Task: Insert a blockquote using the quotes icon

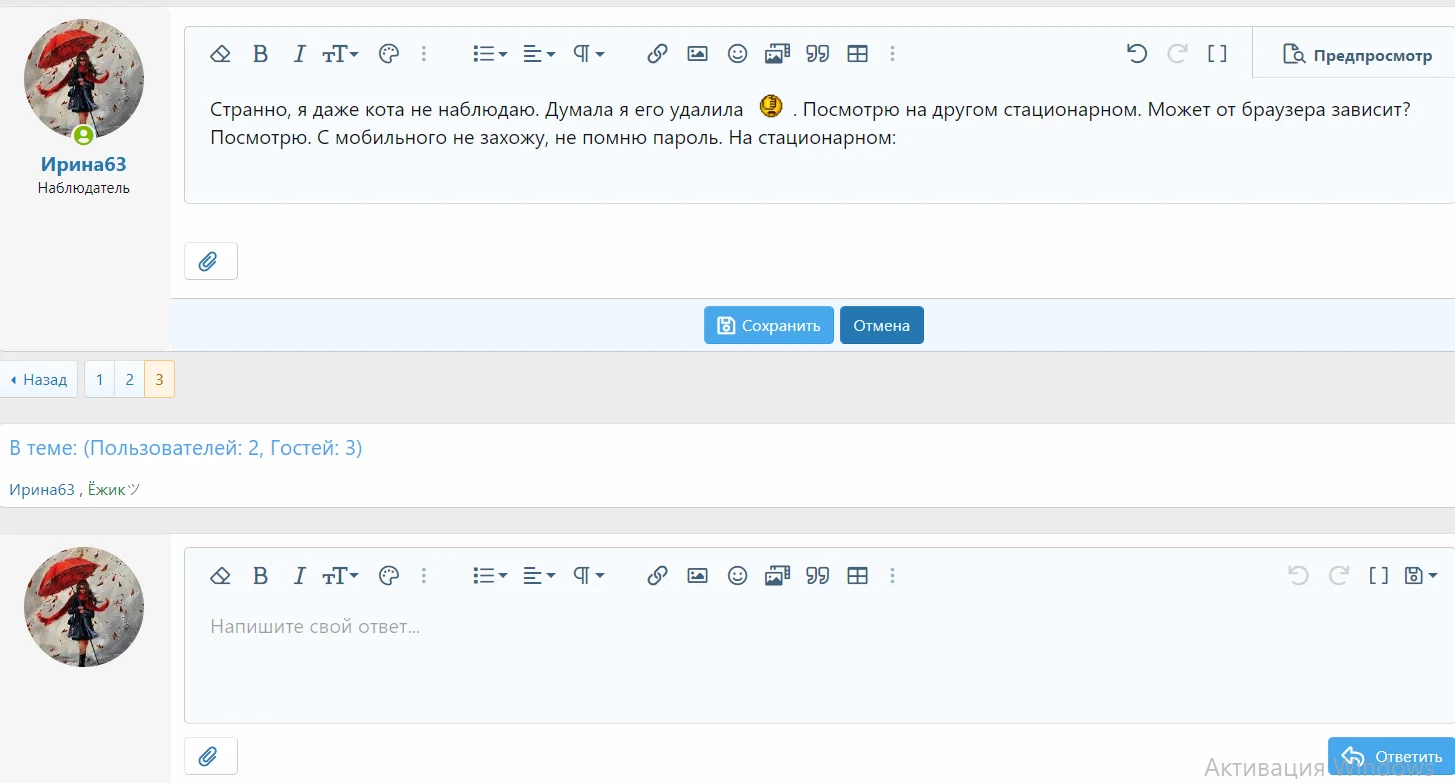Action: (x=817, y=54)
